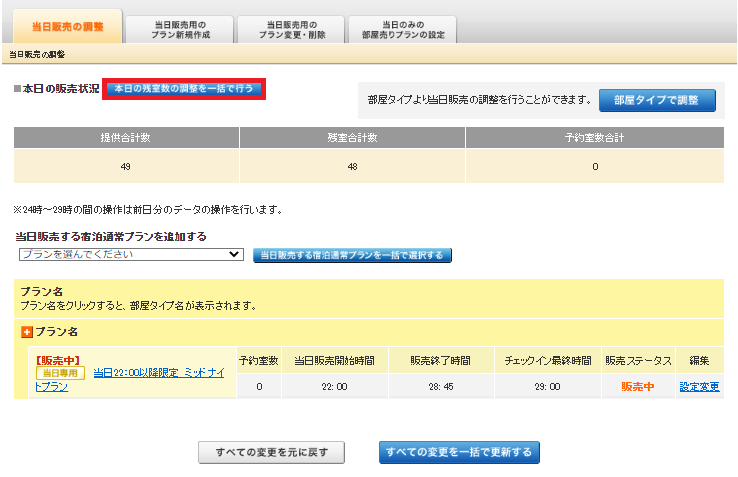Click the 残室合計数 value 48
Image resolution: width=738 pixels, height=477 pixels.
(353, 166)
